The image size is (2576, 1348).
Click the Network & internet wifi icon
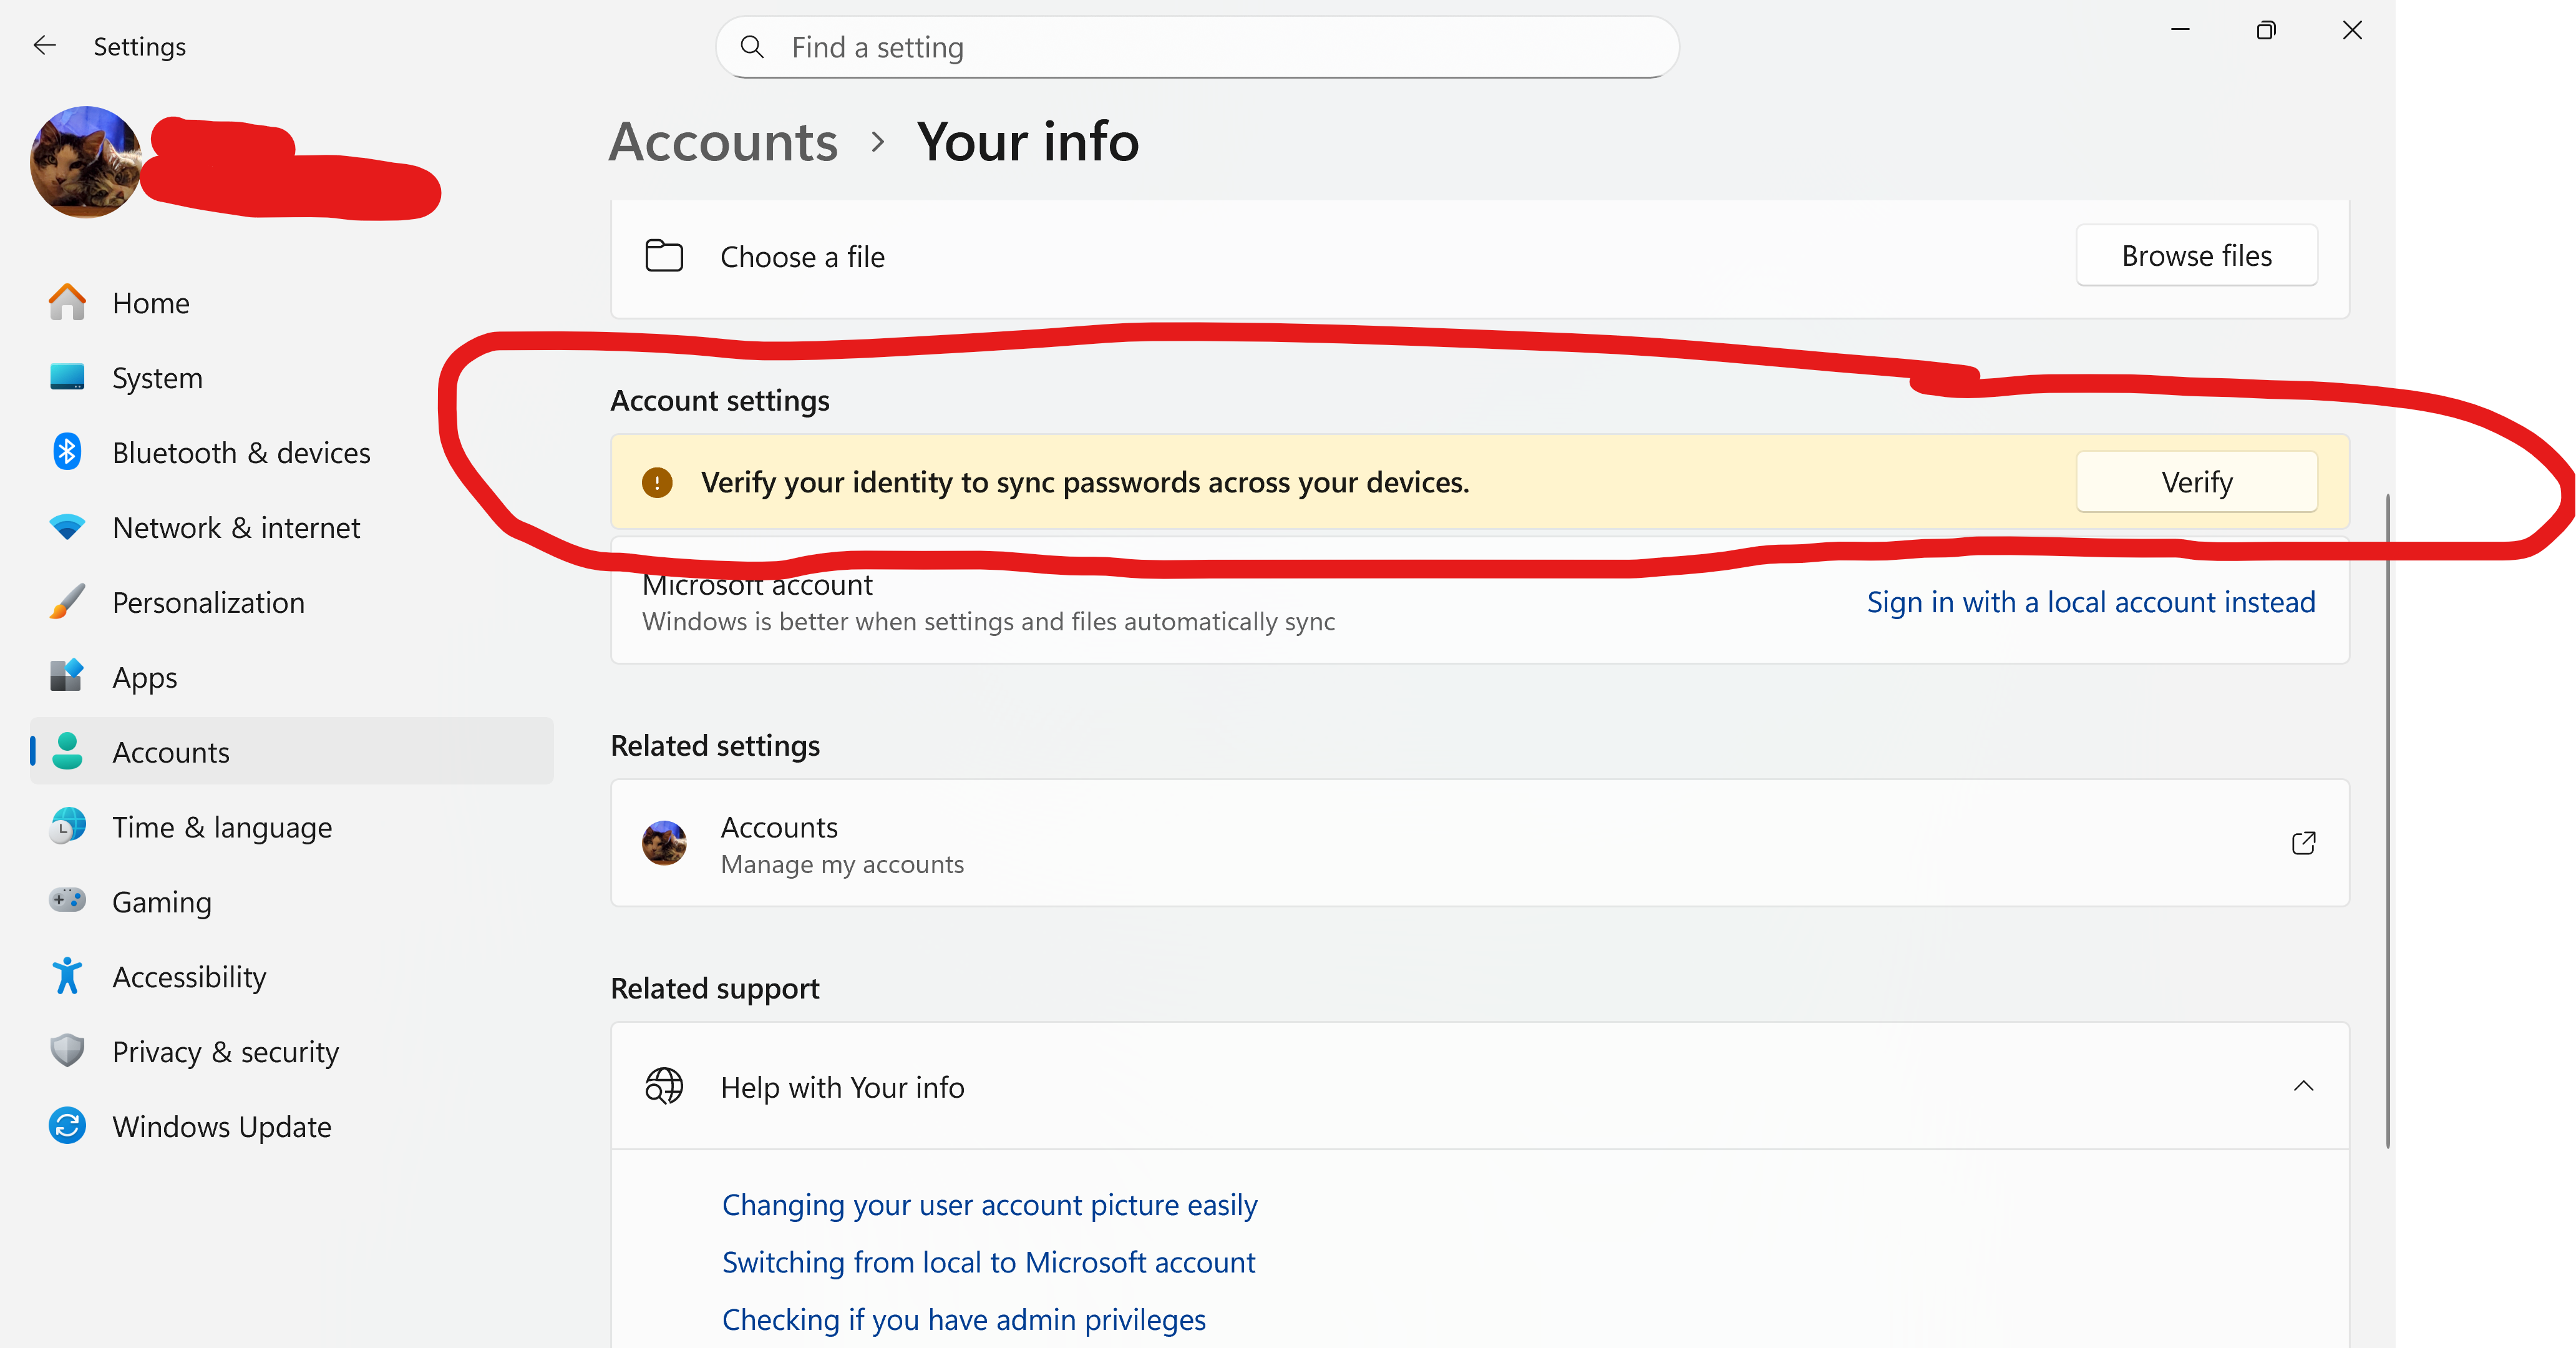tap(67, 527)
